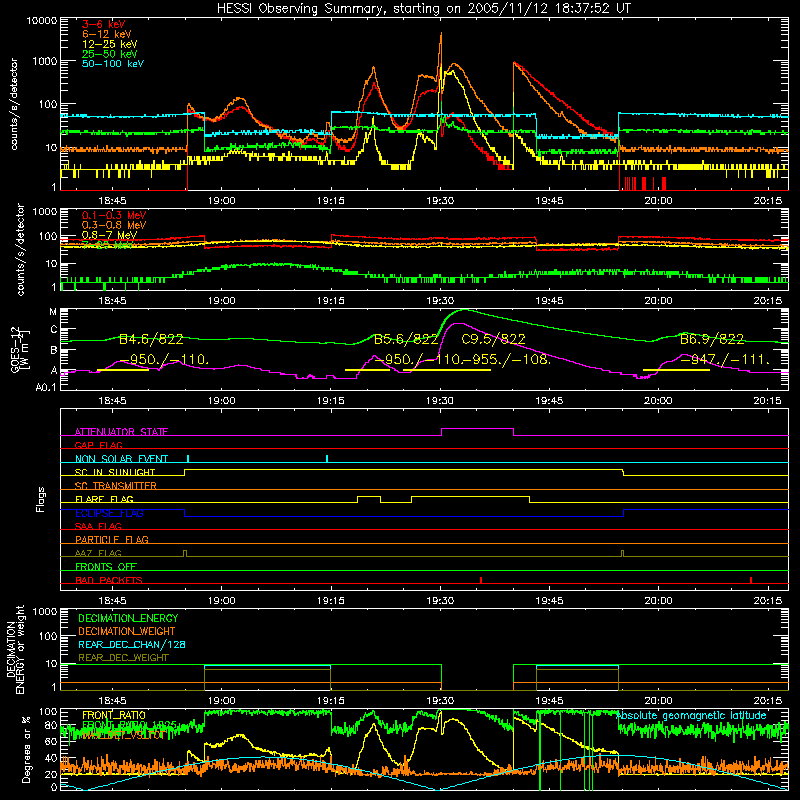800x800 pixels.
Task: Click the 0.1-0.3 MeV legend entry
Action: [x=113, y=215]
